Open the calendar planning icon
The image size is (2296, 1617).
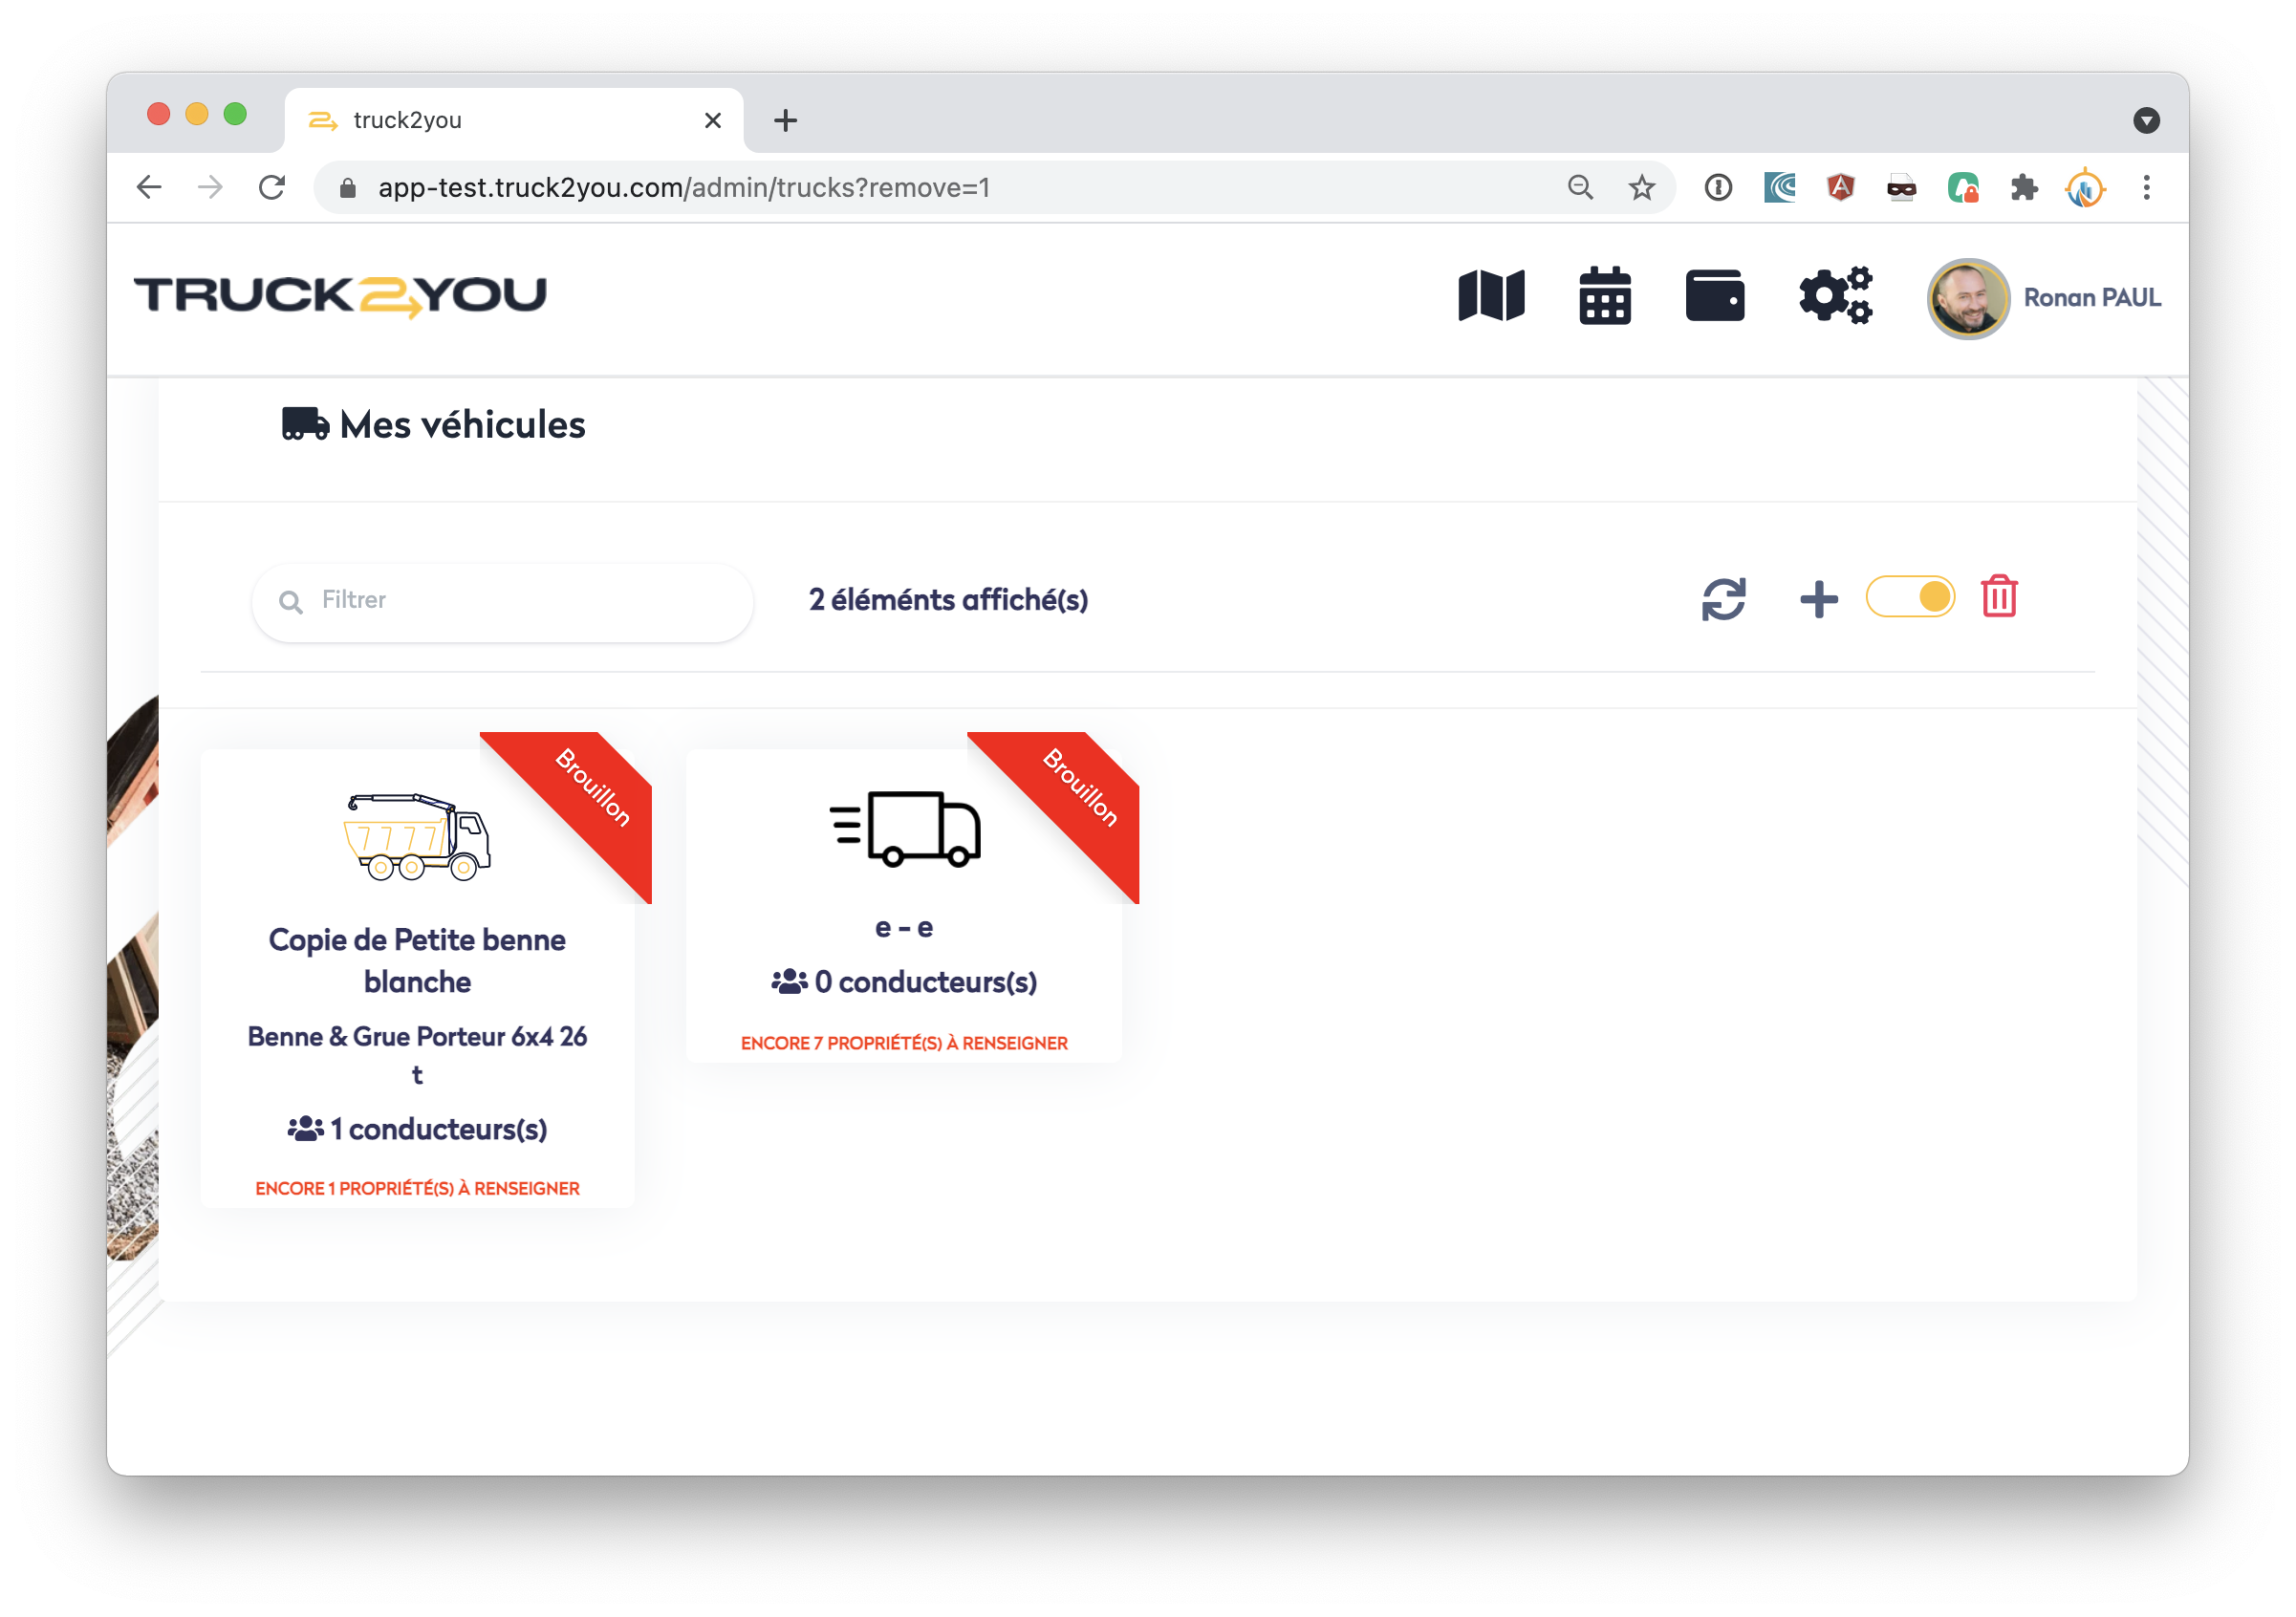click(1604, 296)
